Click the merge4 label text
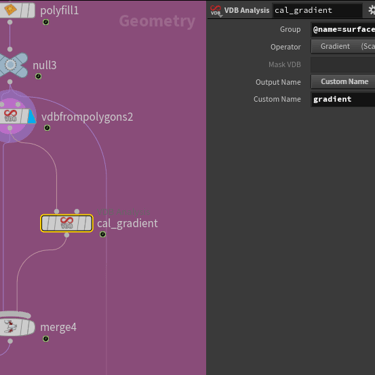Viewport: 375px width, 375px height. coord(58,327)
